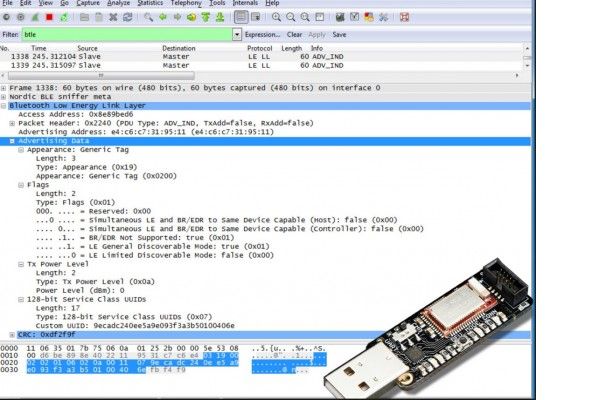
Task: Expand the Frame 1338 tree node
Action: (x=3, y=88)
